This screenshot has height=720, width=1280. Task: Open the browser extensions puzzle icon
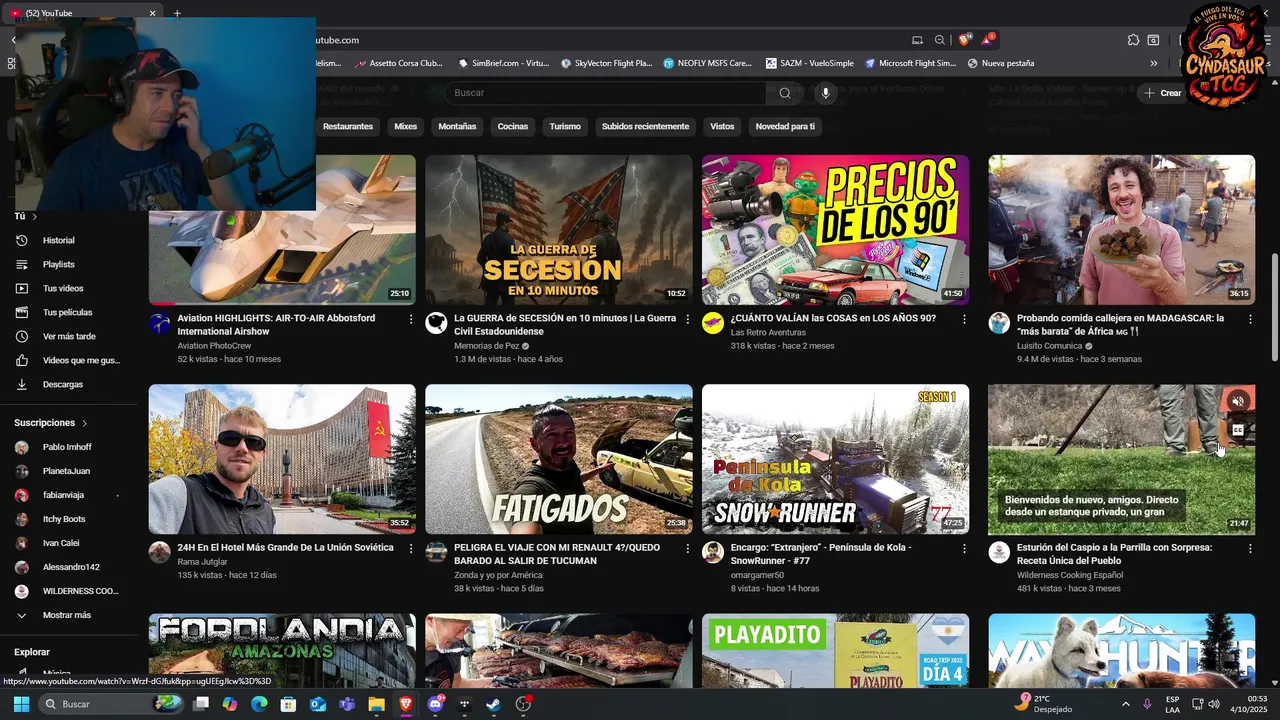pyautogui.click(x=1133, y=40)
